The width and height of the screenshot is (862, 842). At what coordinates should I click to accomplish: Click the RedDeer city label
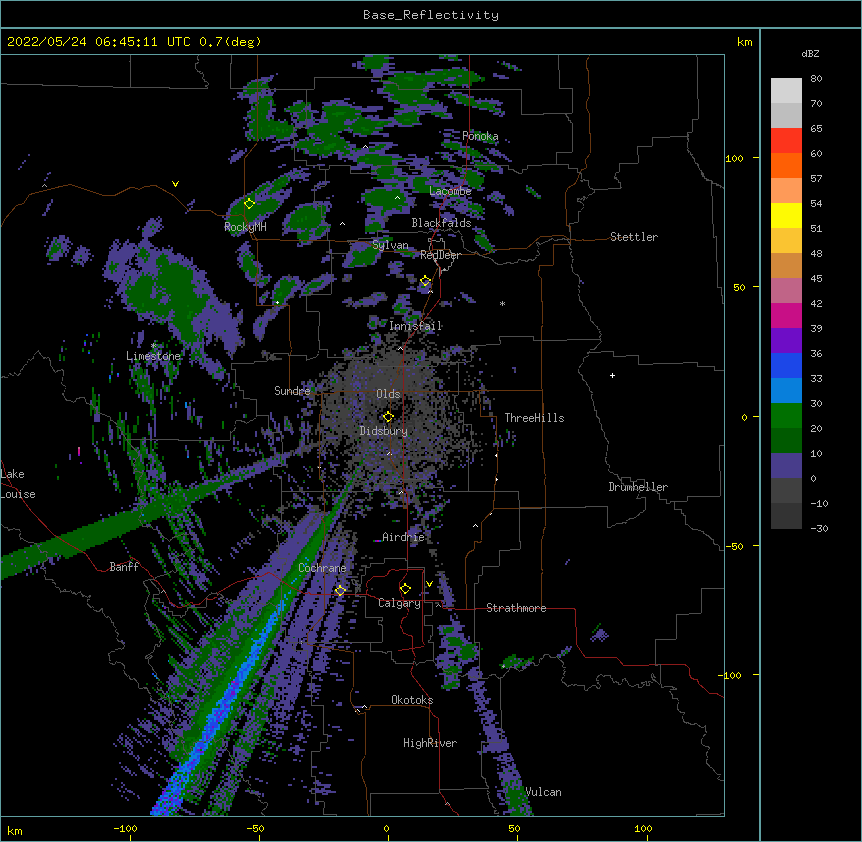(440, 255)
